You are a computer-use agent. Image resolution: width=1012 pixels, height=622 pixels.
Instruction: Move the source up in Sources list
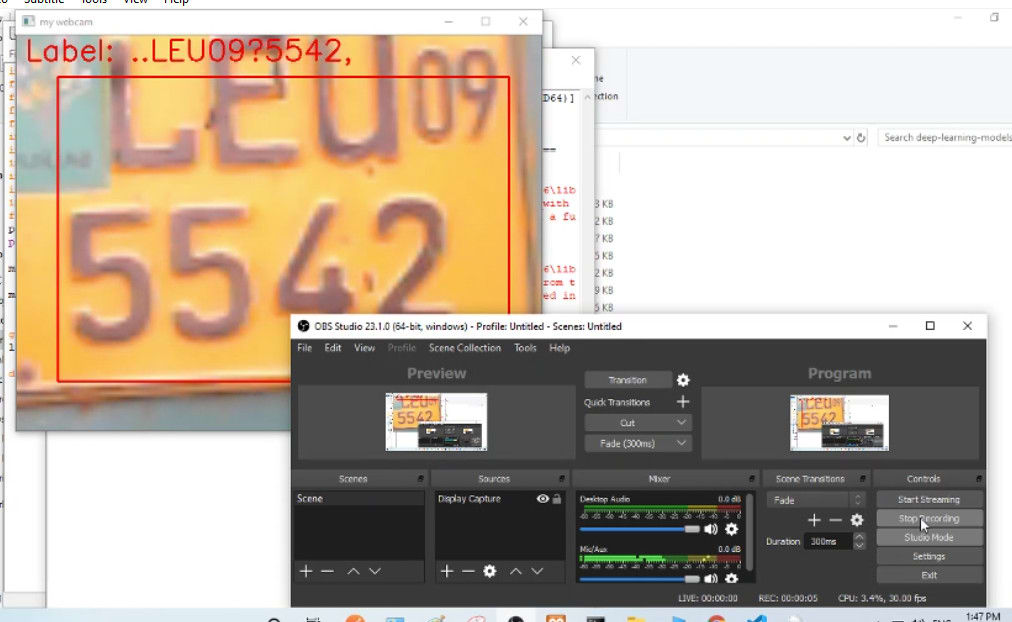(516, 571)
